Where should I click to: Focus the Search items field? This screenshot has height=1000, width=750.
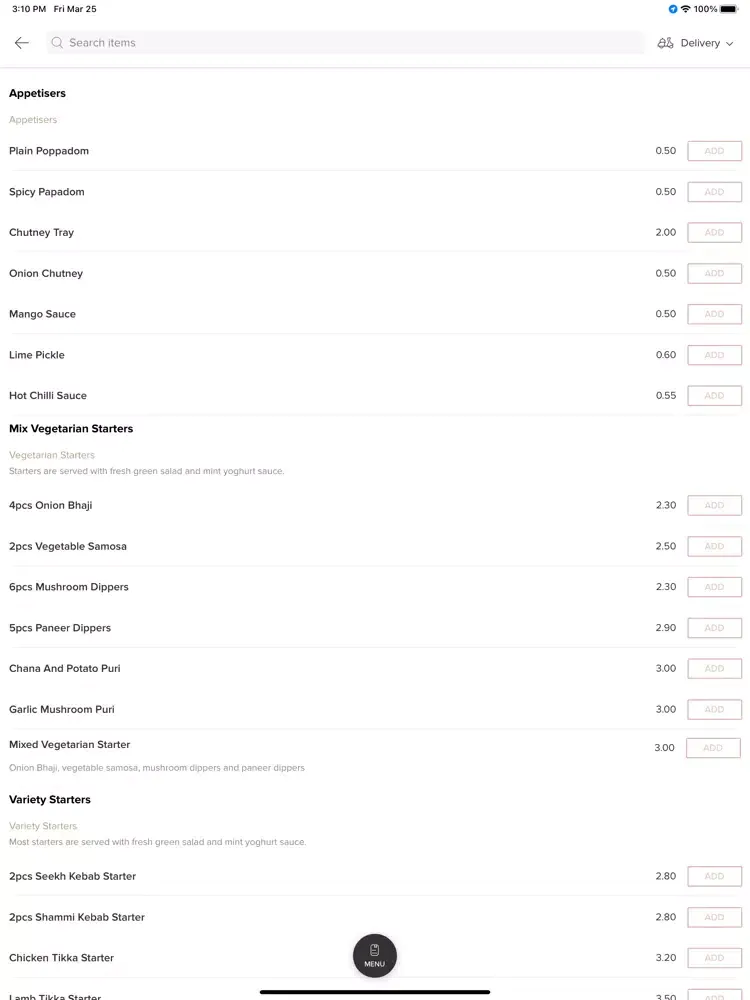(345, 43)
